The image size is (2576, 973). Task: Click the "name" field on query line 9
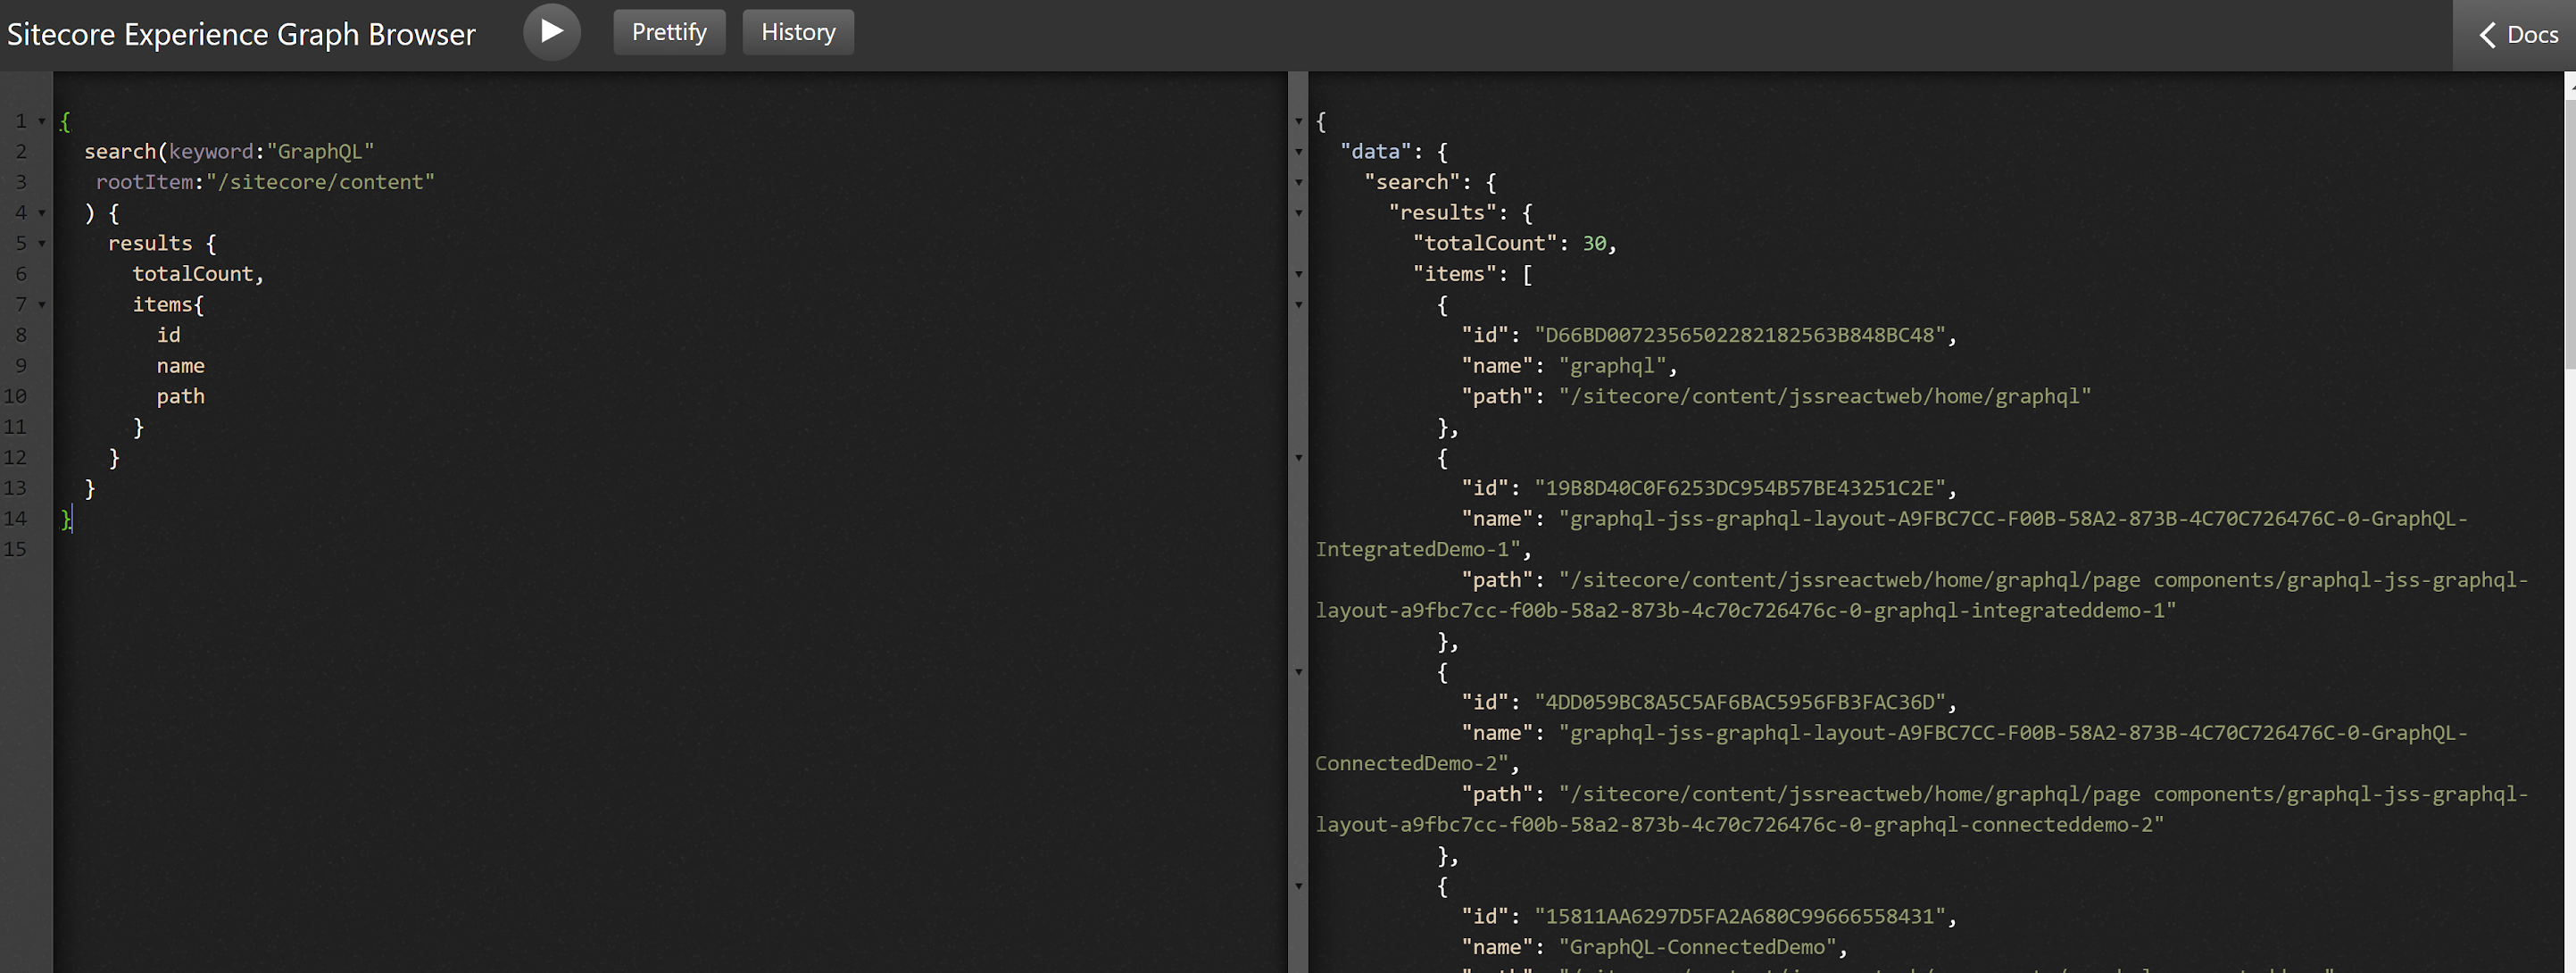coord(180,366)
